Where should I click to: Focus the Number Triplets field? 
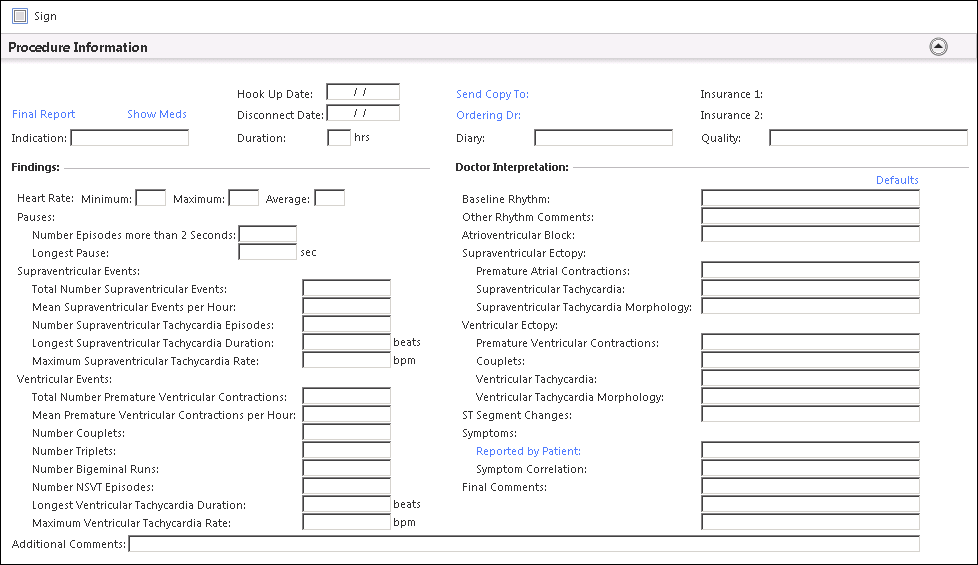pos(347,450)
